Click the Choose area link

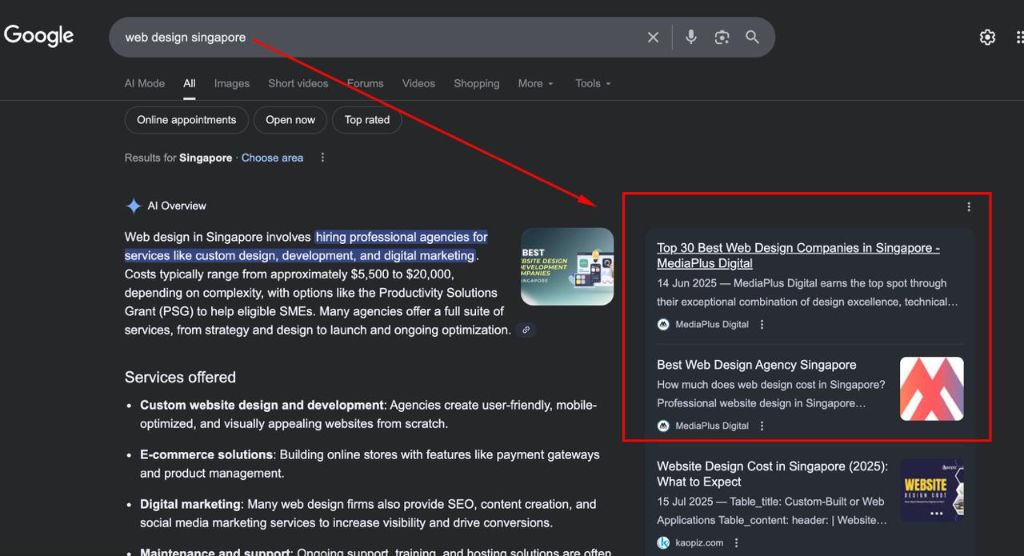coord(272,158)
